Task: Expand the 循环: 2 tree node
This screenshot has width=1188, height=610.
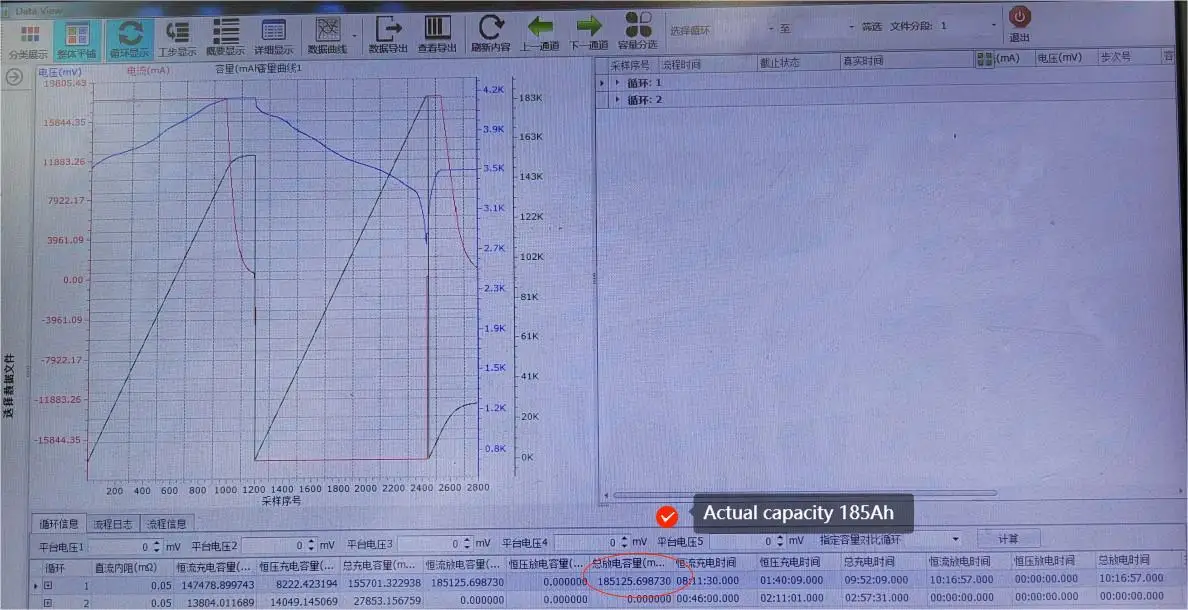Action: tap(617, 99)
